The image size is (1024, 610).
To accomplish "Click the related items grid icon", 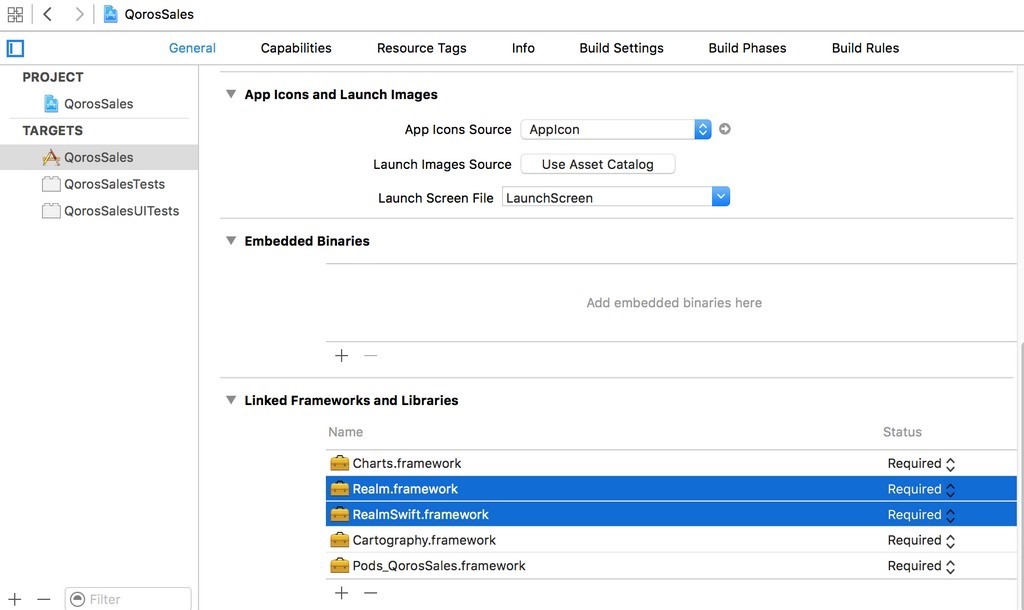I will coord(15,15).
